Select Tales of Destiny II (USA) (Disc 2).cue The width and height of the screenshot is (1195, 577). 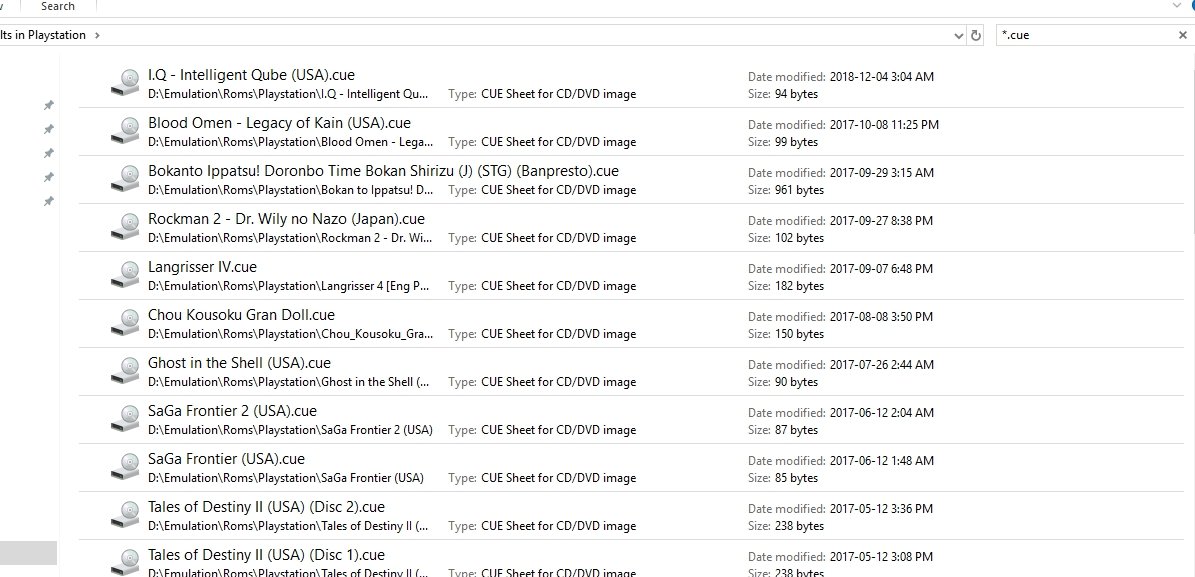click(x=267, y=507)
